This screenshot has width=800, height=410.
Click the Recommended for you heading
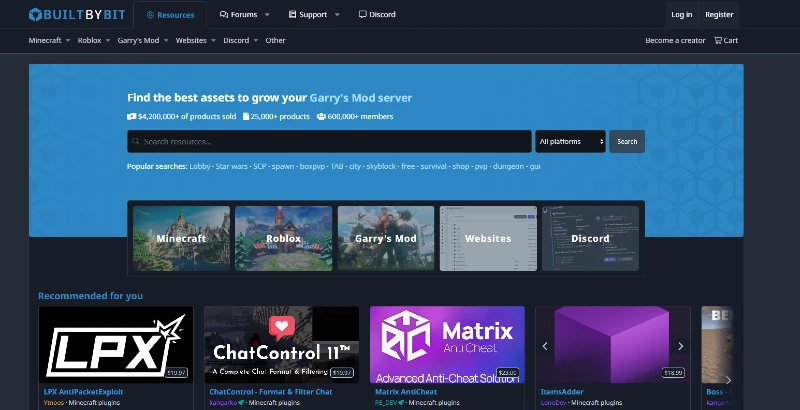click(x=90, y=296)
